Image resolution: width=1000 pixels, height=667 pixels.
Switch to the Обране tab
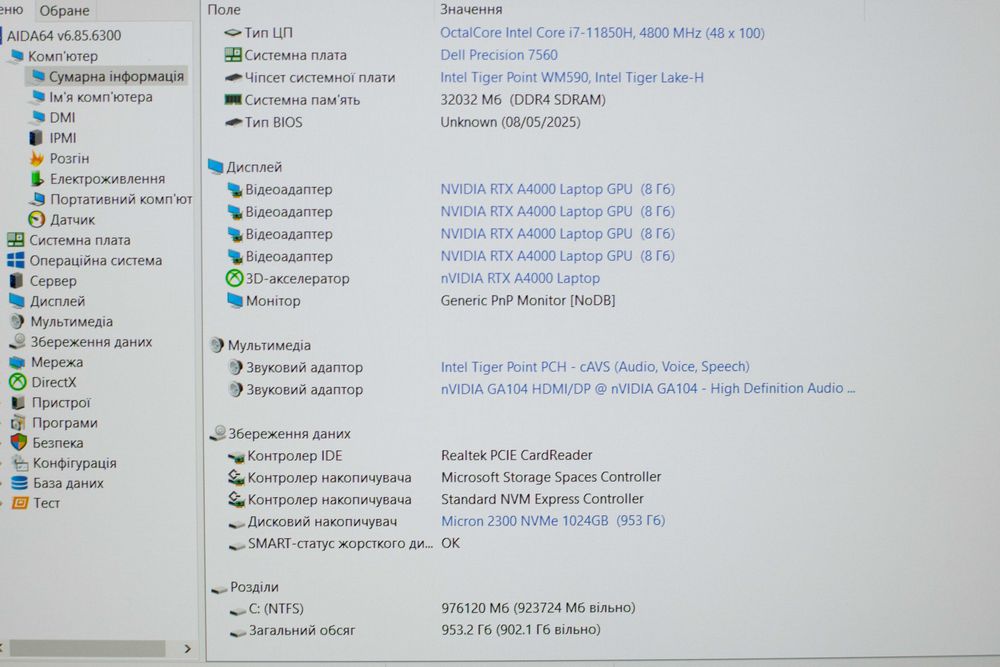pos(64,10)
